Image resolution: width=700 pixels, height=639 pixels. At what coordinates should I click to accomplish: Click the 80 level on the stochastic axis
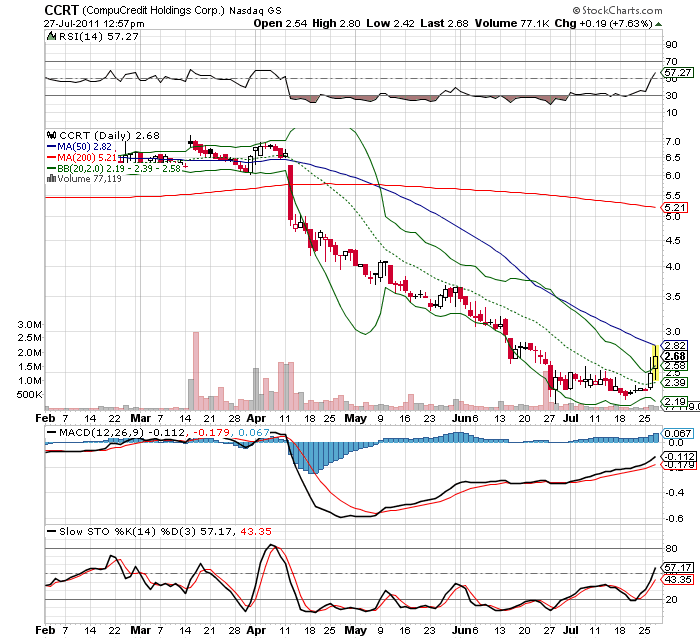(x=671, y=548)
